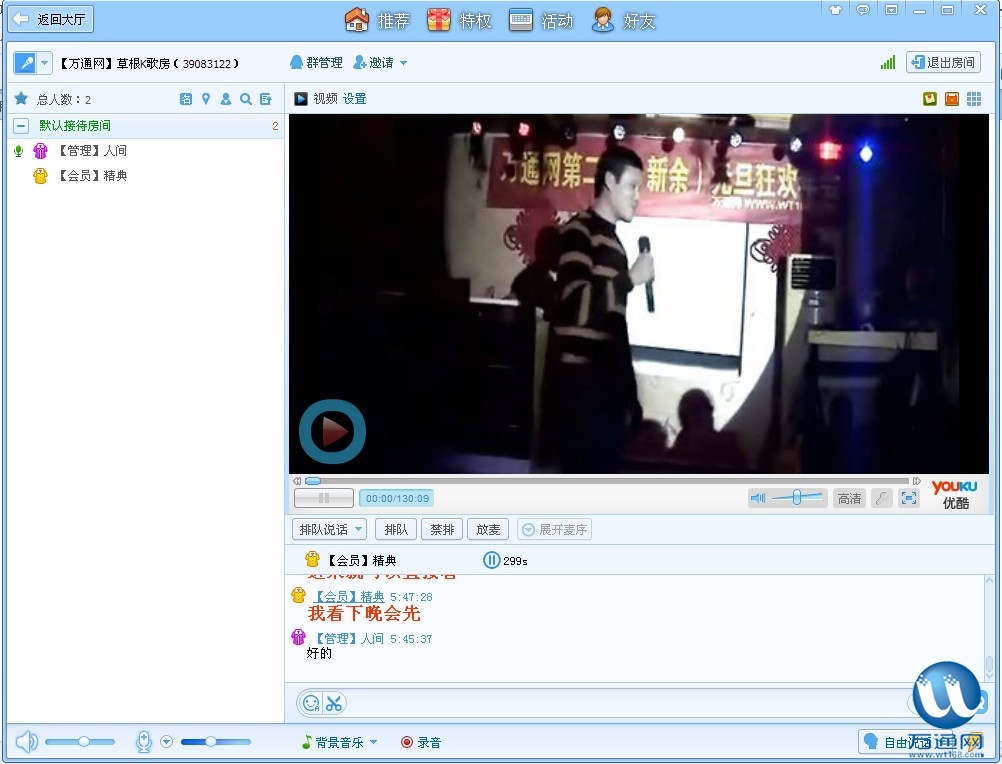
Task: Collapse the 默认接待房间 group
Action: [x=21, y=126]
